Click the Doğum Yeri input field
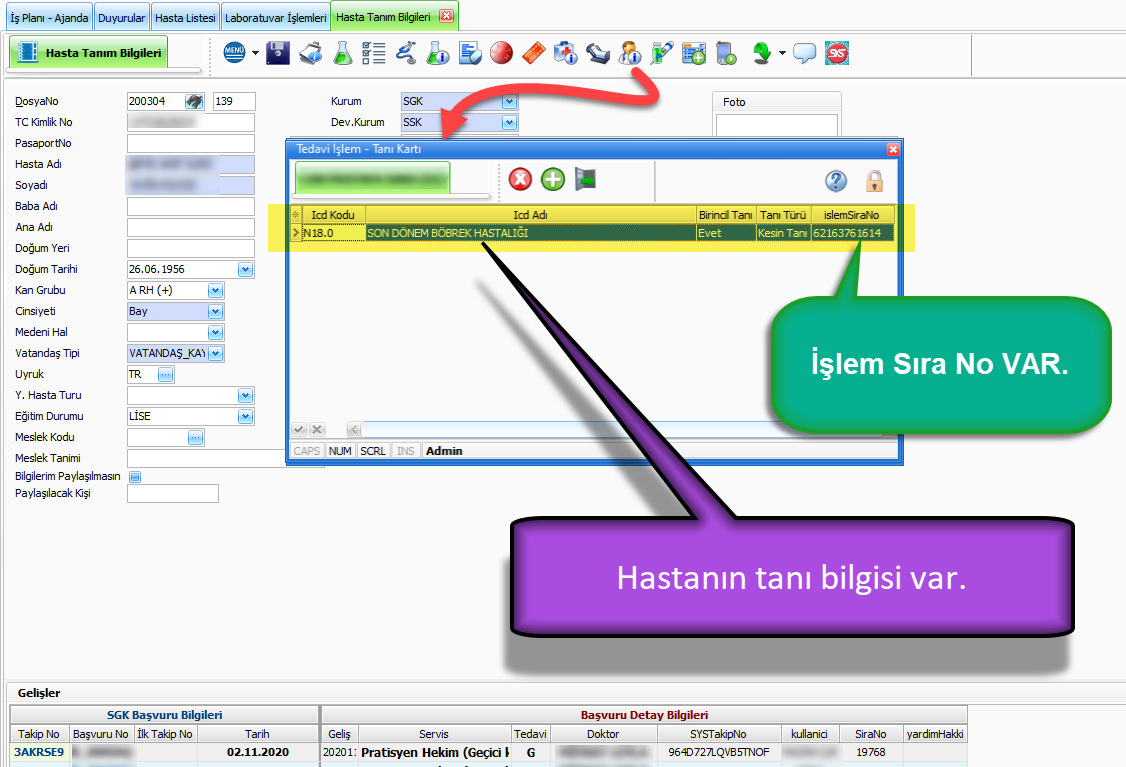Image resolution: width=1126 pixels, height=767 pixels. pyautogui.click(x=191, y=248)
